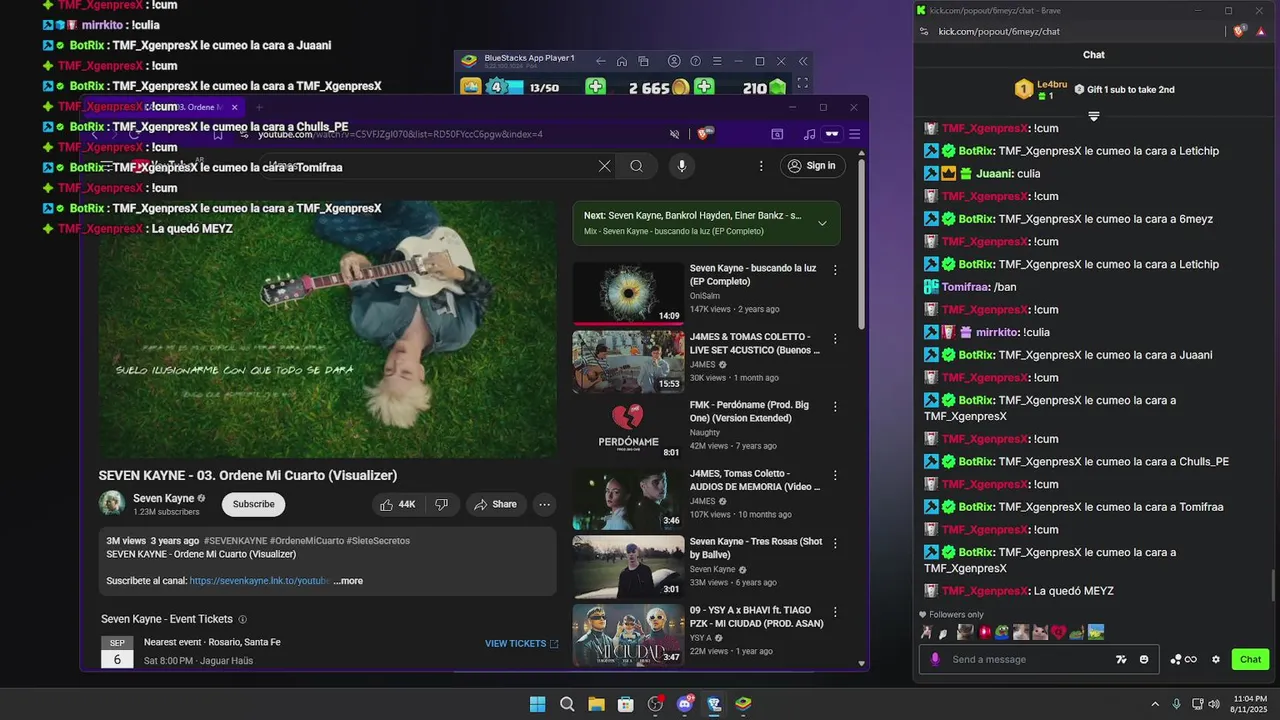Viewport: 1280px width, 720px height.
Task: Collapse BlueStacks sidebar double chevron
Action: point(802,61)
